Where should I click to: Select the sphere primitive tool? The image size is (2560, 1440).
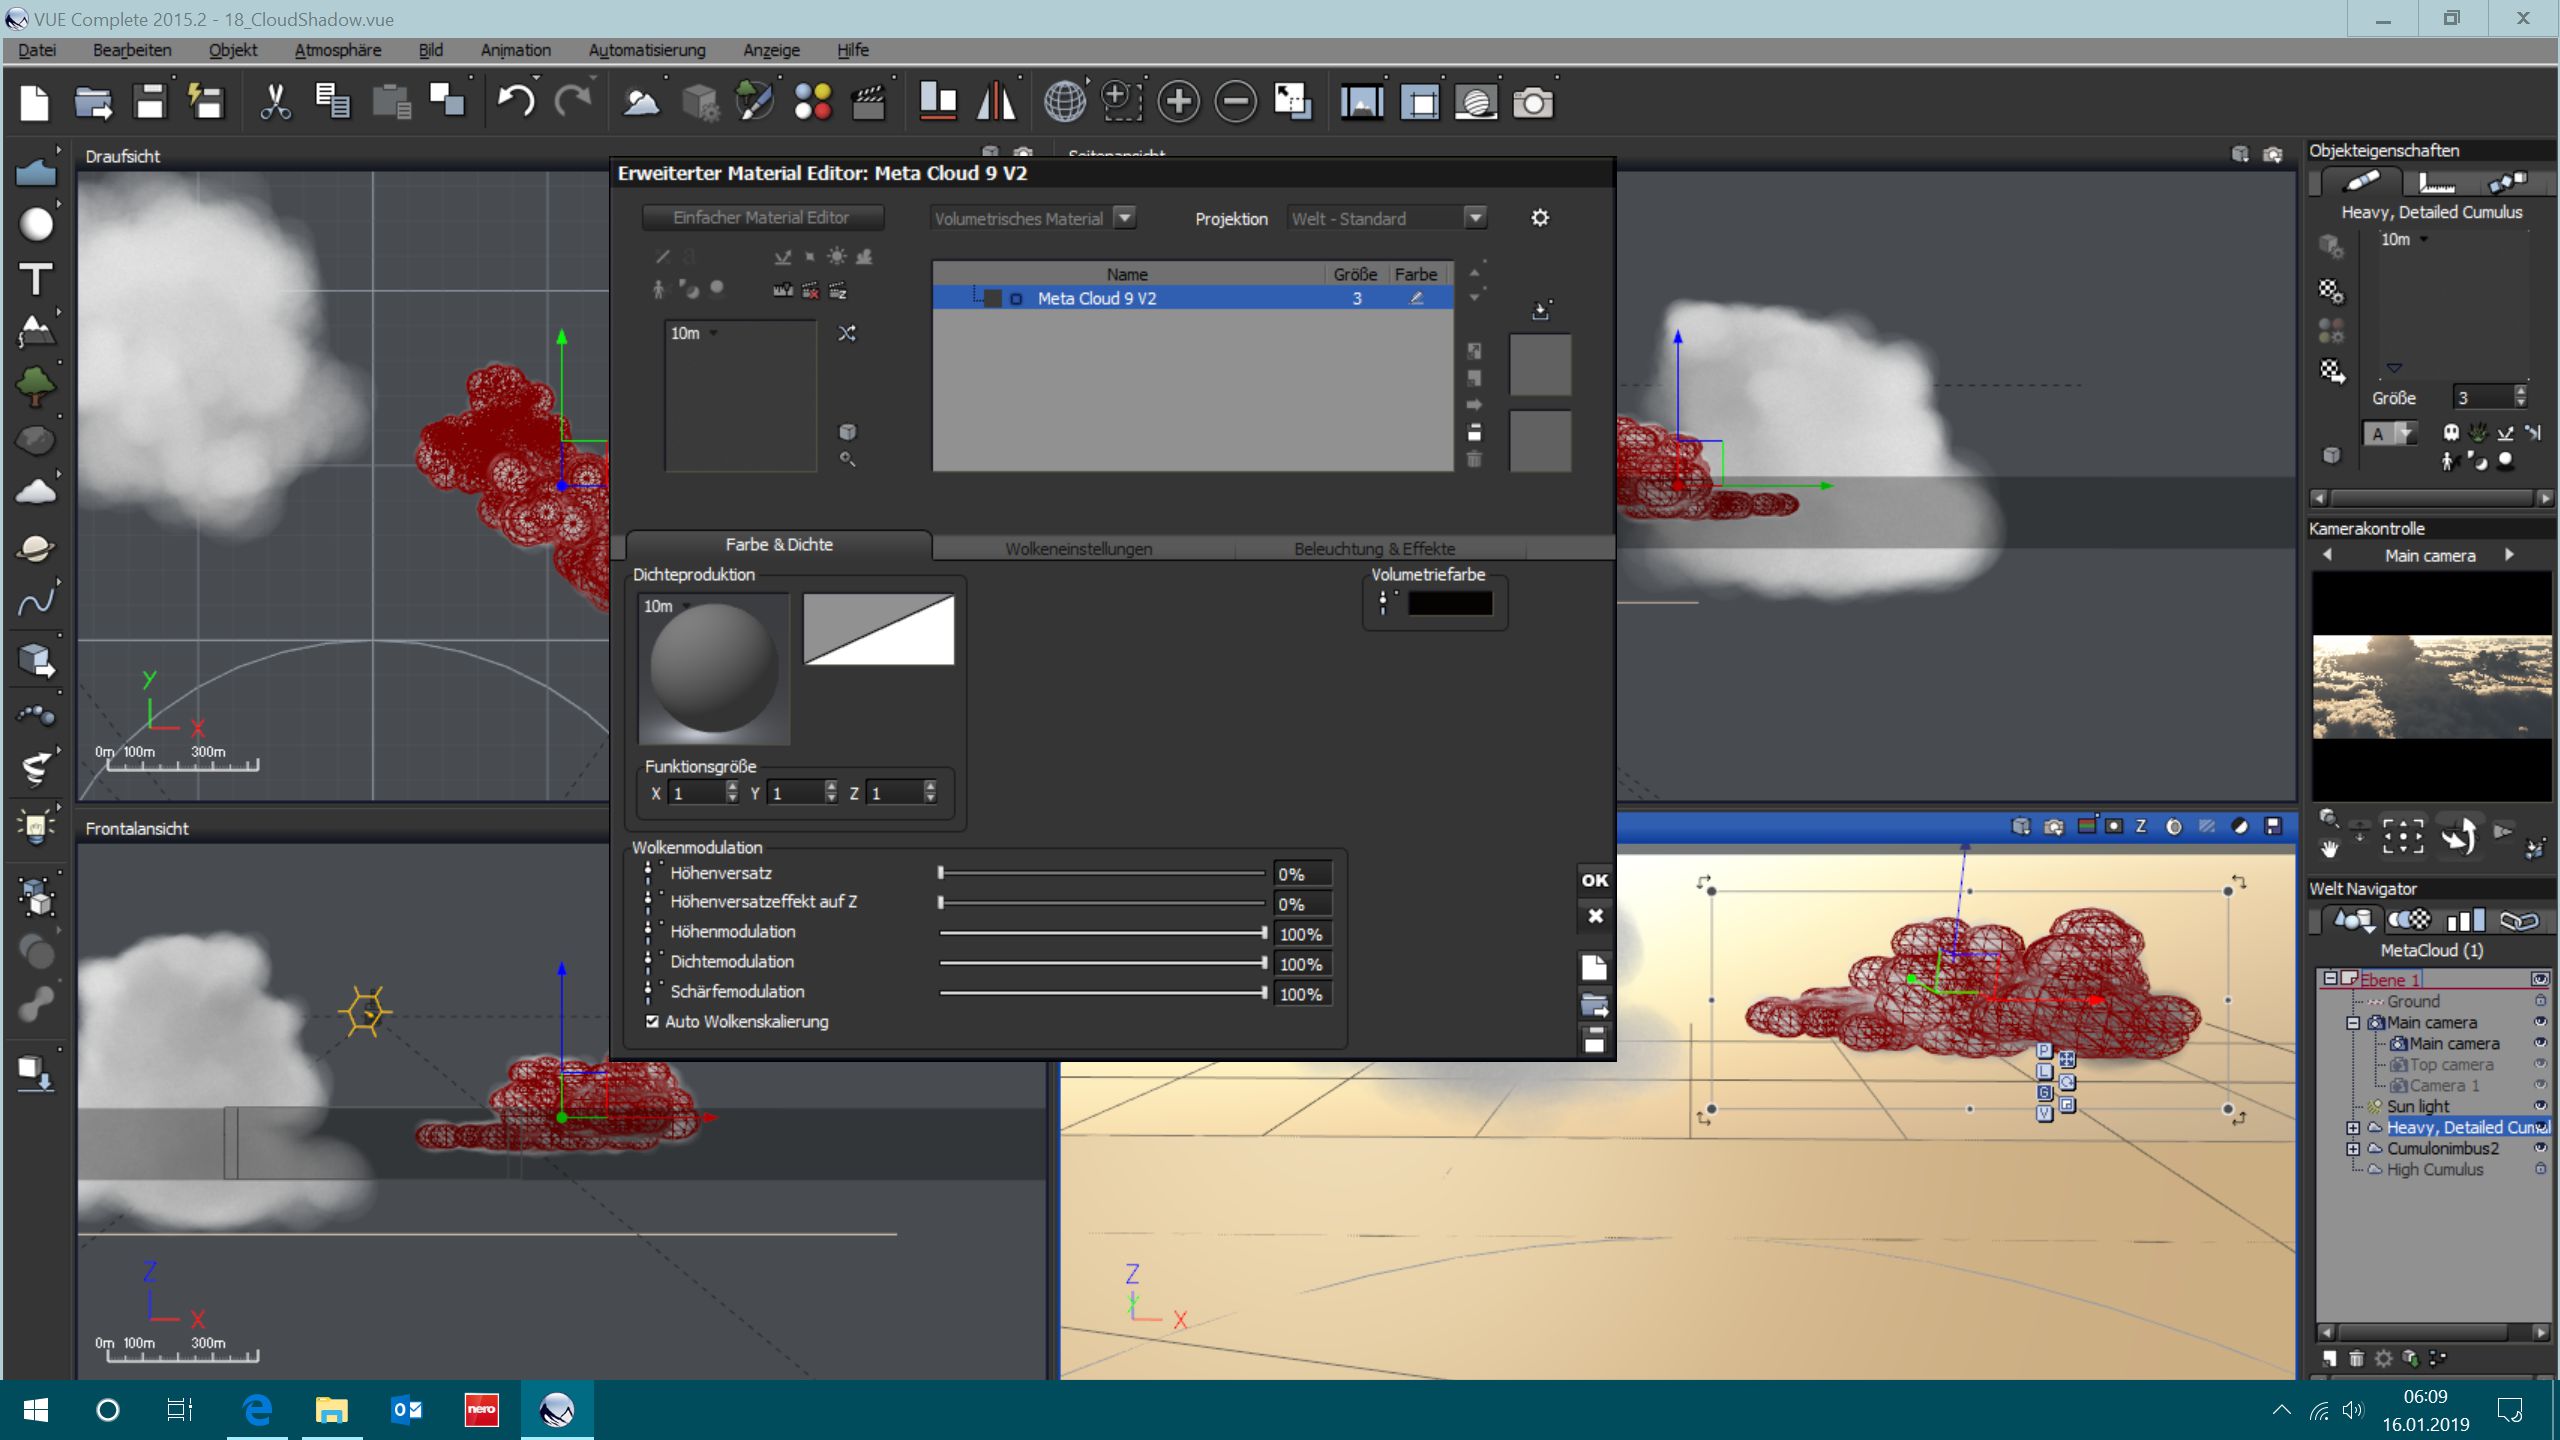(x=36, y=224)
